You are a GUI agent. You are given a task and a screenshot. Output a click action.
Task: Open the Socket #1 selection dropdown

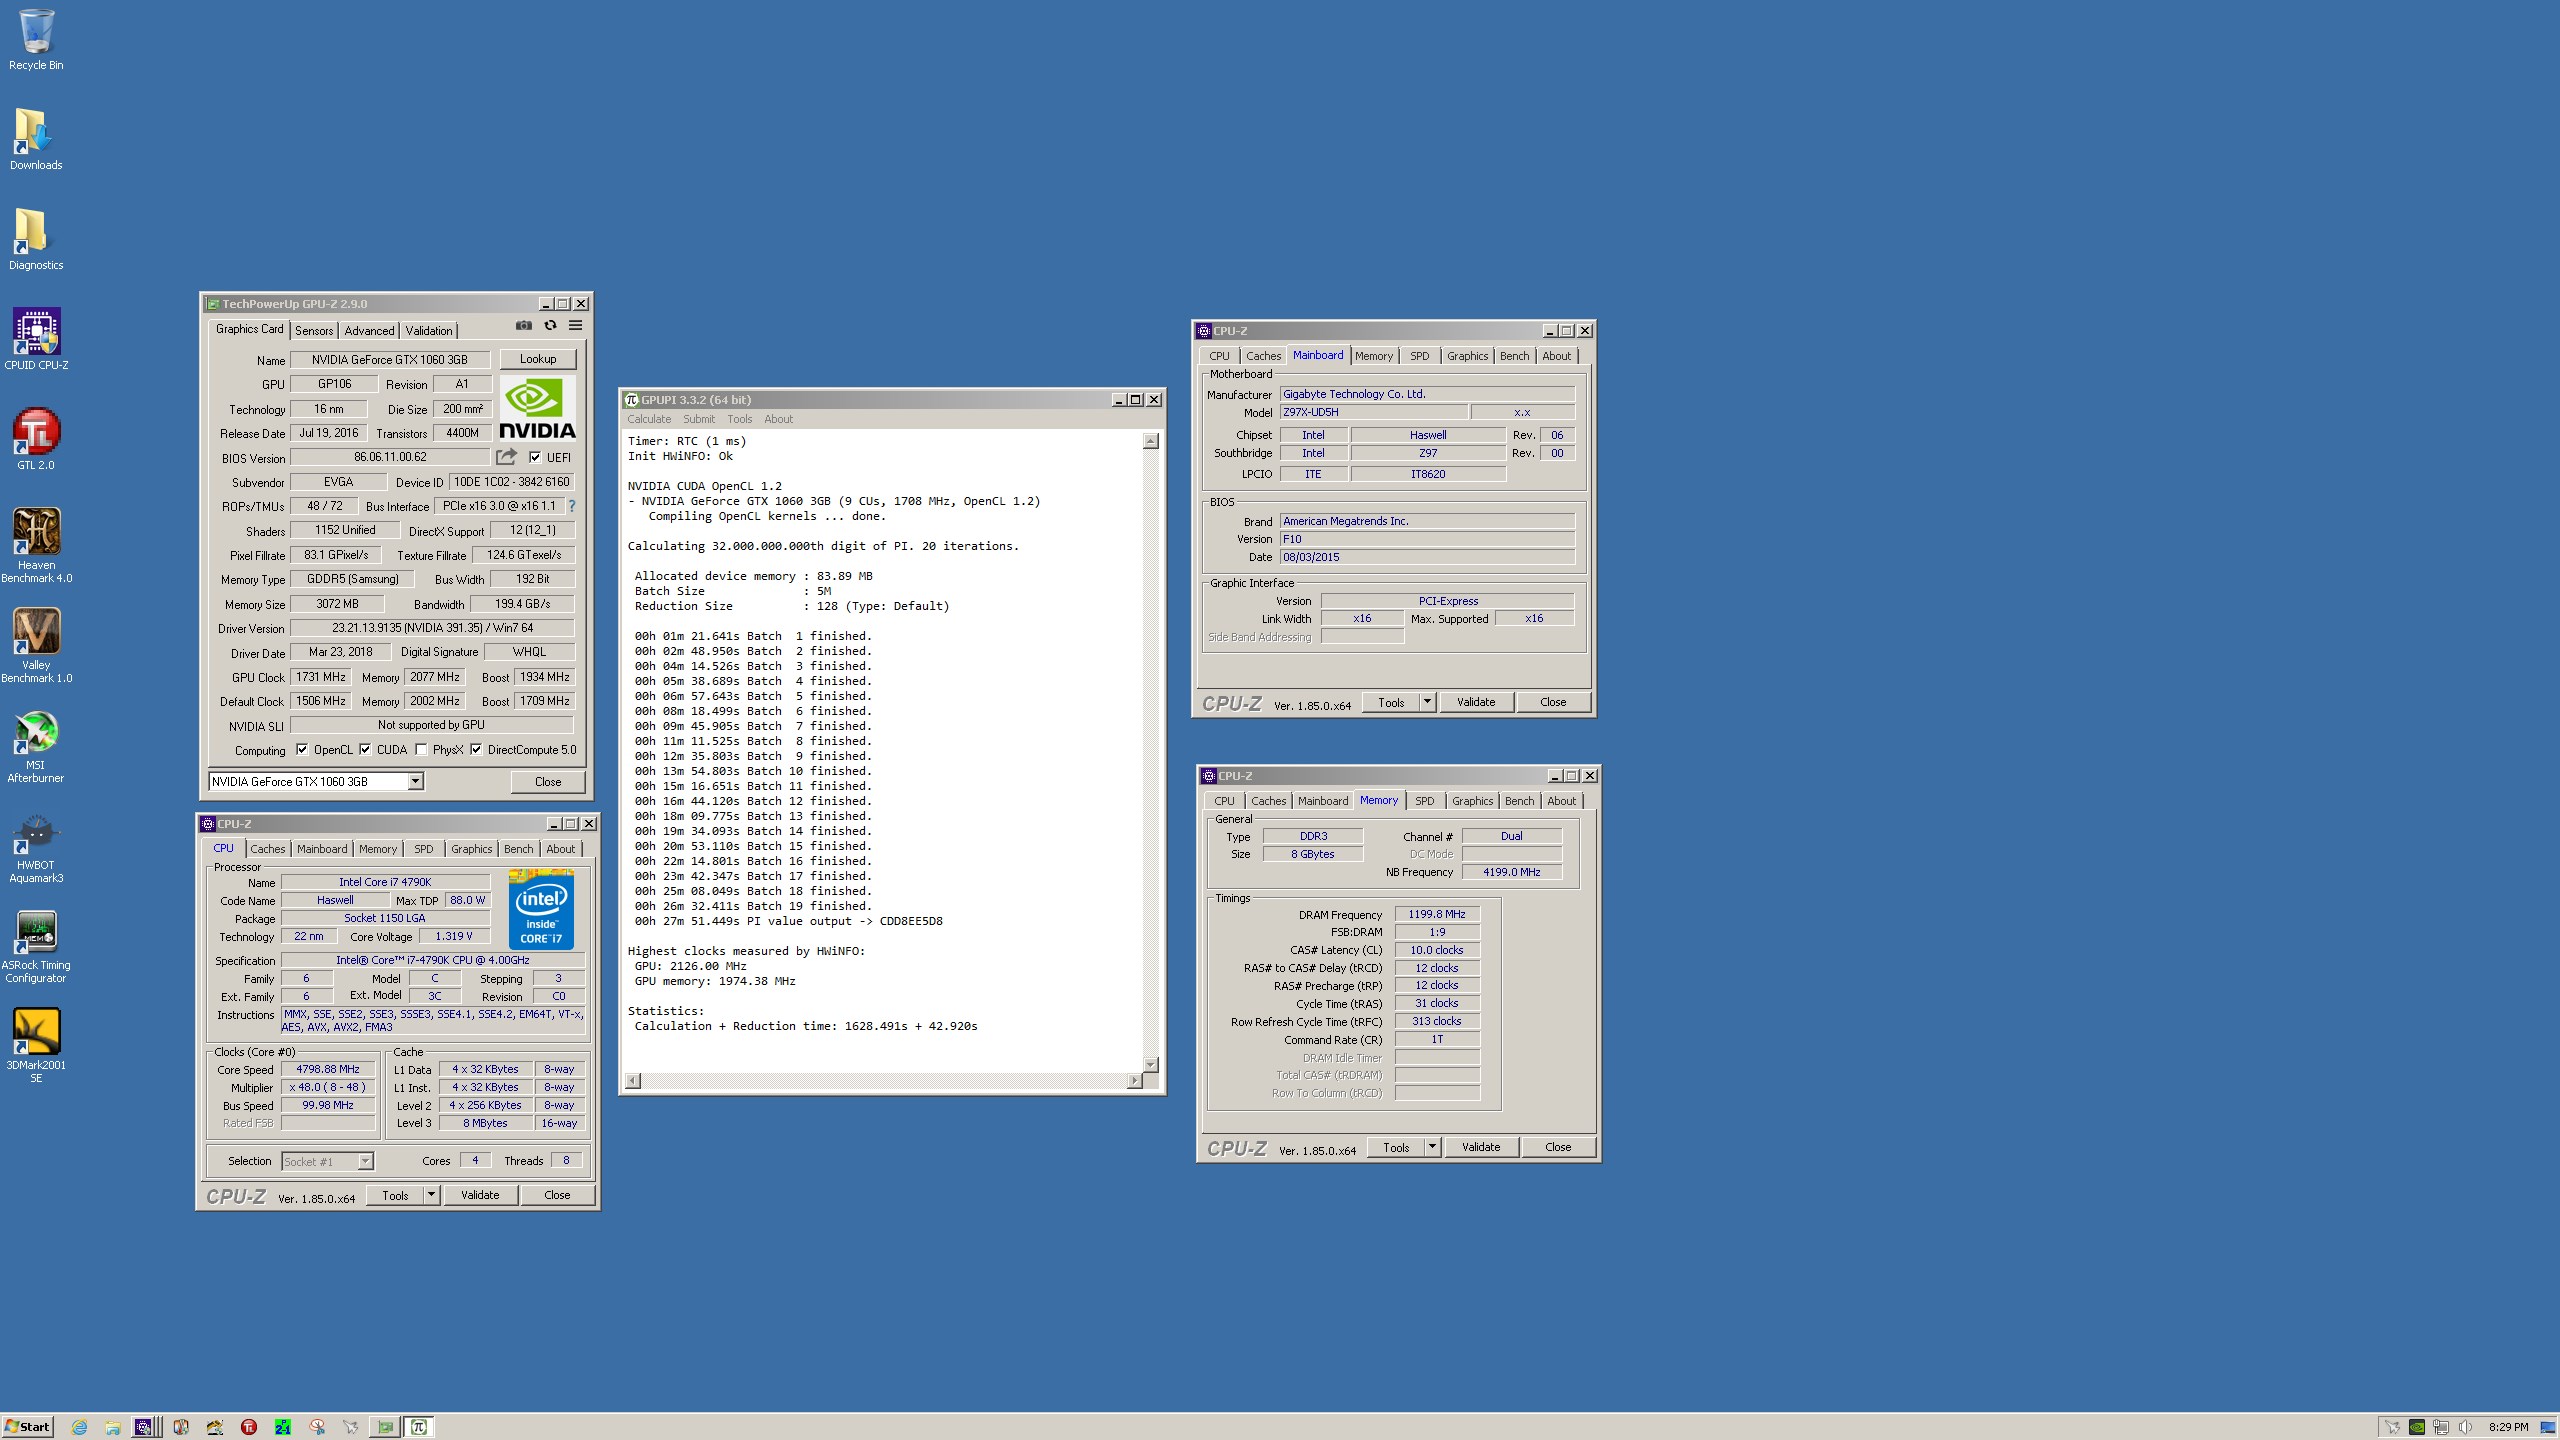pos(365,1161)
